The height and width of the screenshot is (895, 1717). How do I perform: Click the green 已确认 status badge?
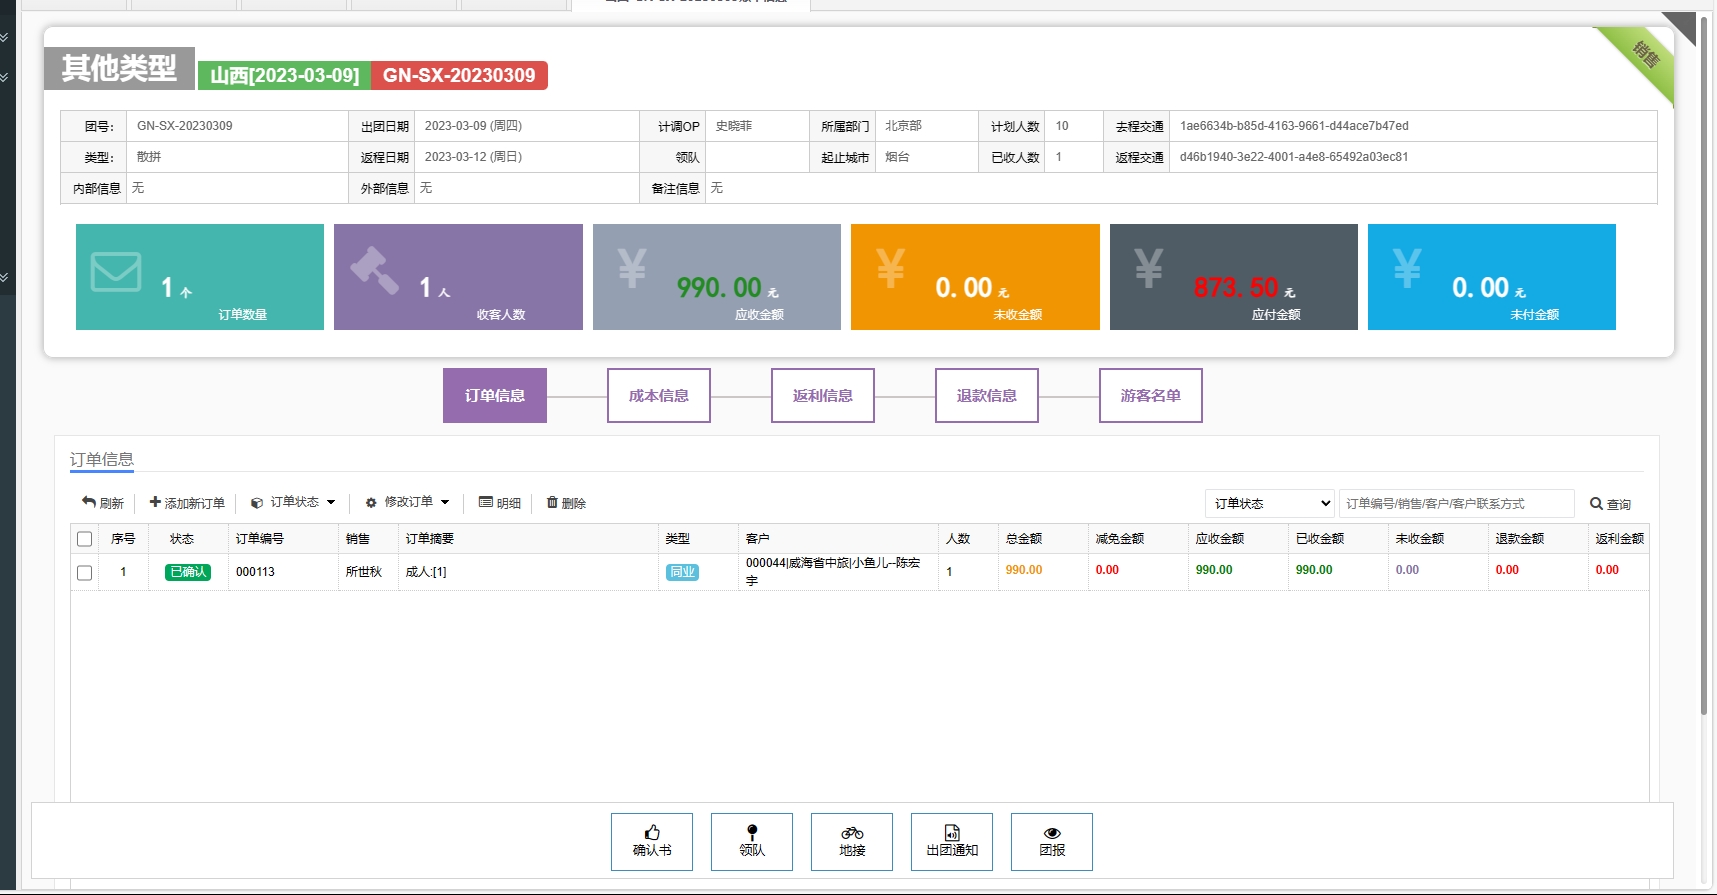188,572
